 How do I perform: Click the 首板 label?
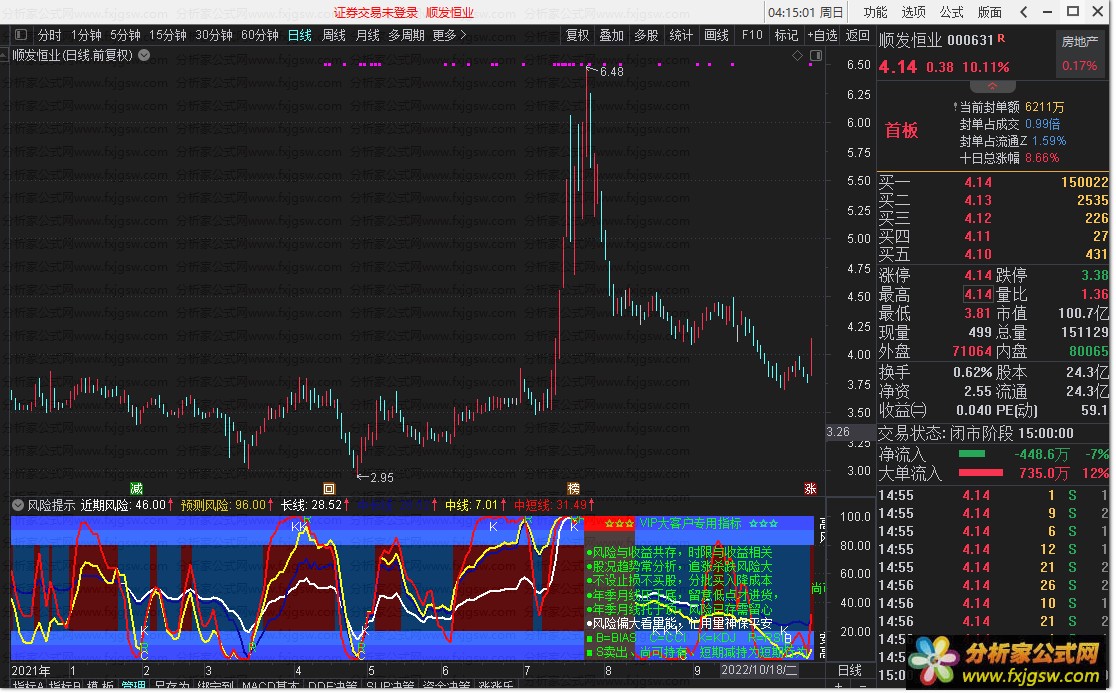[x=901, y=130]
